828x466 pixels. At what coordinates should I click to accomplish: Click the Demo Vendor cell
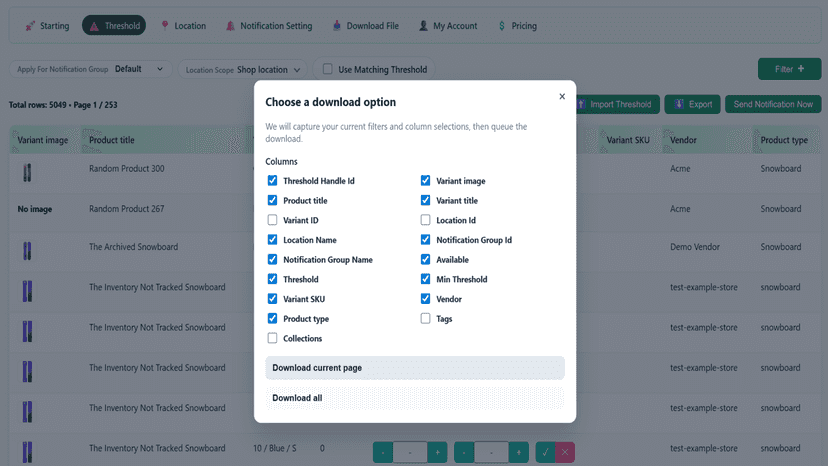(695, 247)
